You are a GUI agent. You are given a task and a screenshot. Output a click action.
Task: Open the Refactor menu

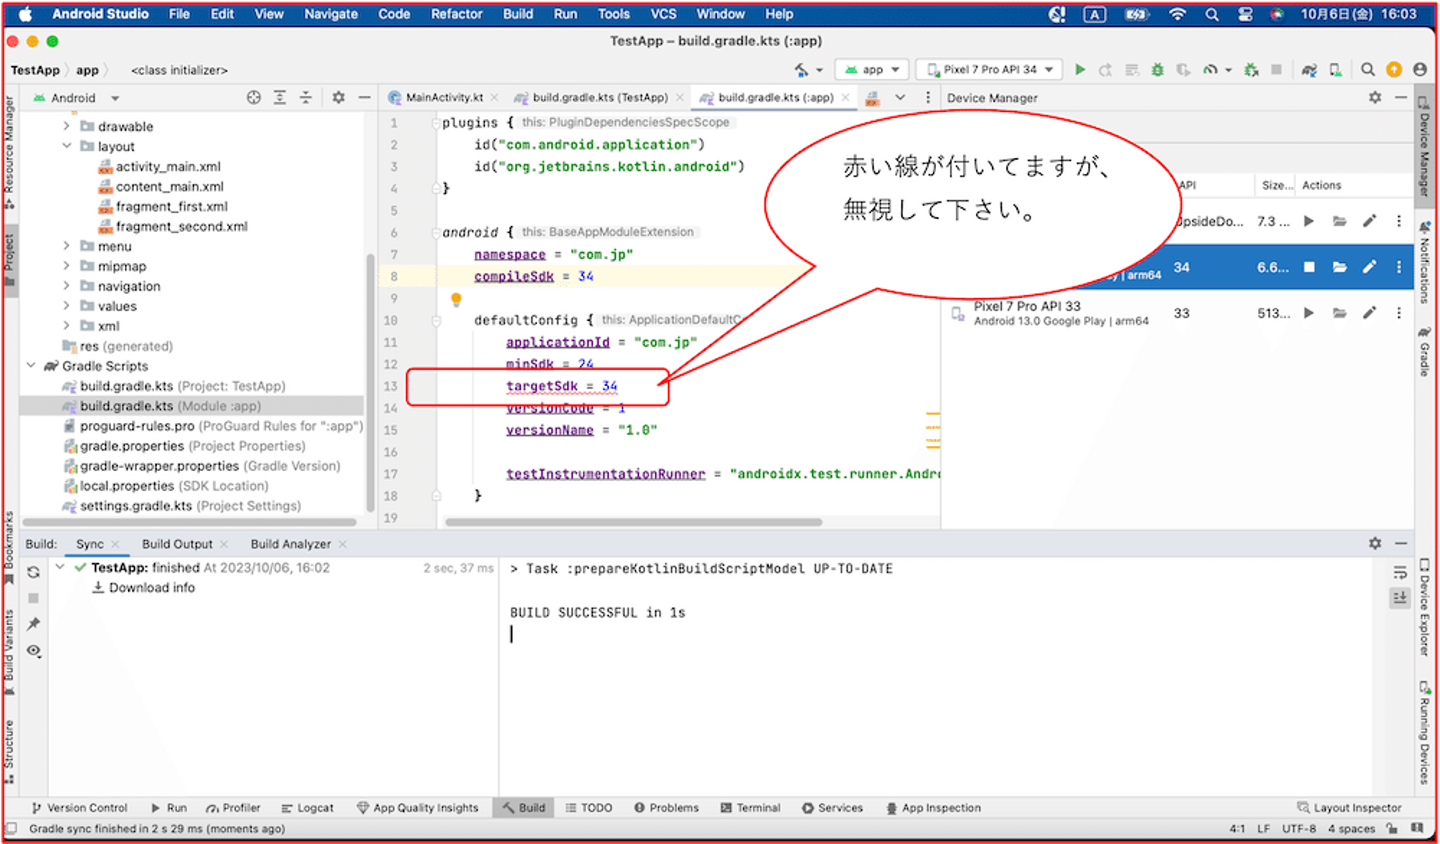coord(456,14)
